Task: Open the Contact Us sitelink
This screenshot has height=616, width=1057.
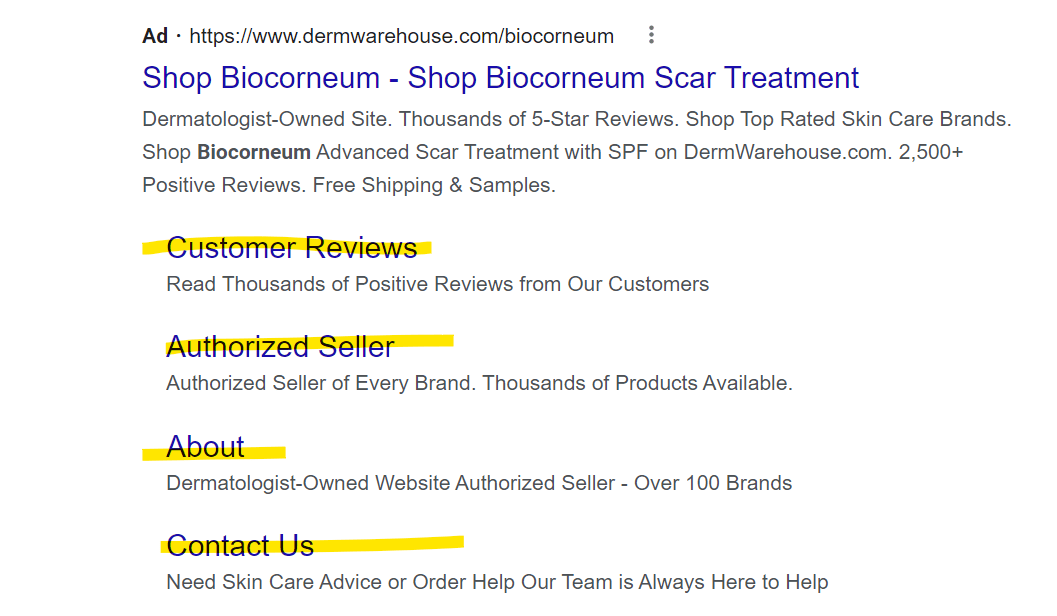Action: click(x=240, y=546)
